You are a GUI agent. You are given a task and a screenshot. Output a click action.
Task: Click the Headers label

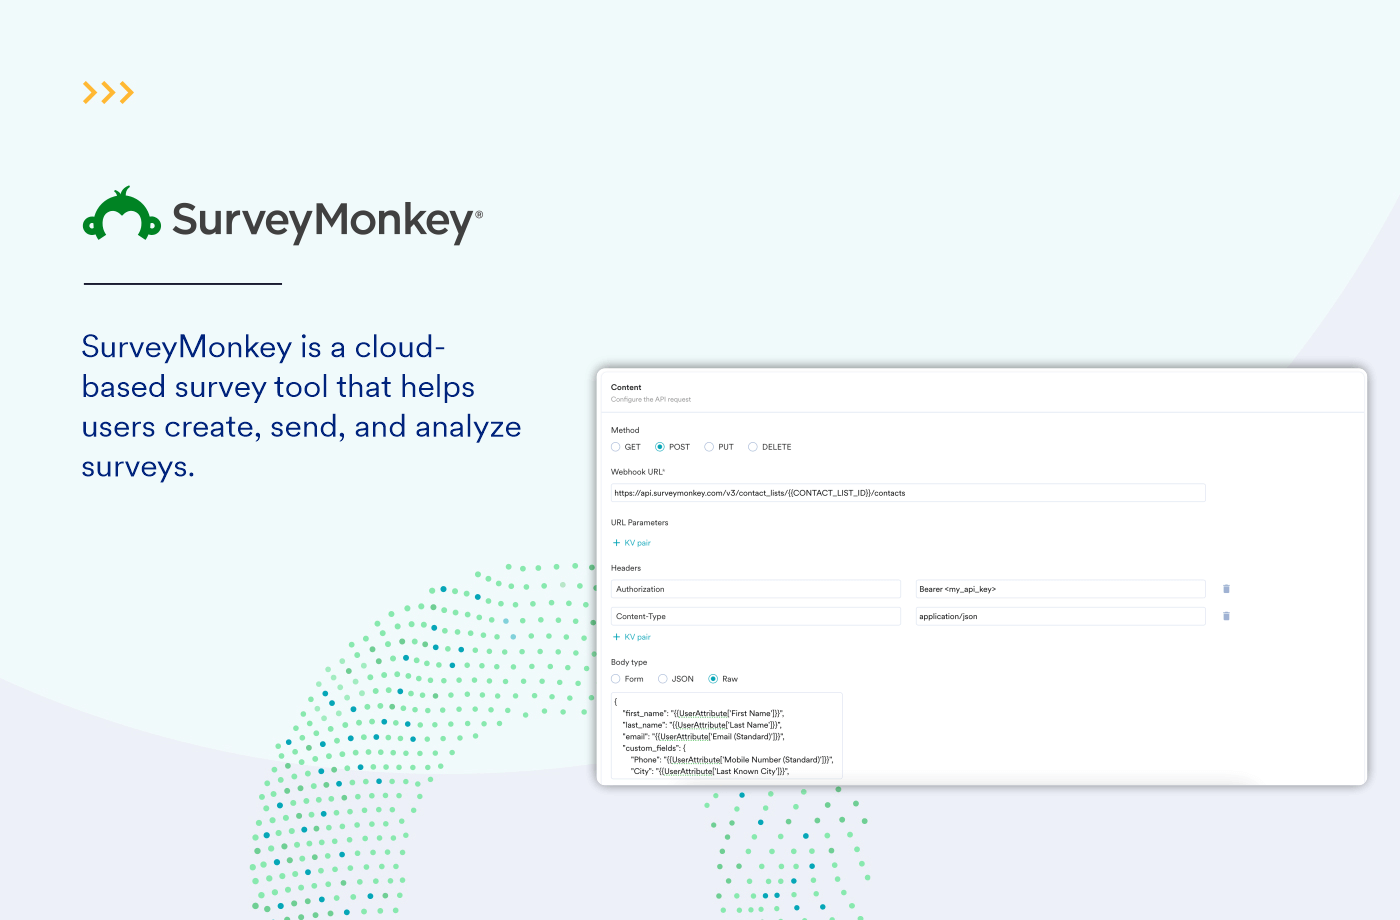(x=626, y=568)
